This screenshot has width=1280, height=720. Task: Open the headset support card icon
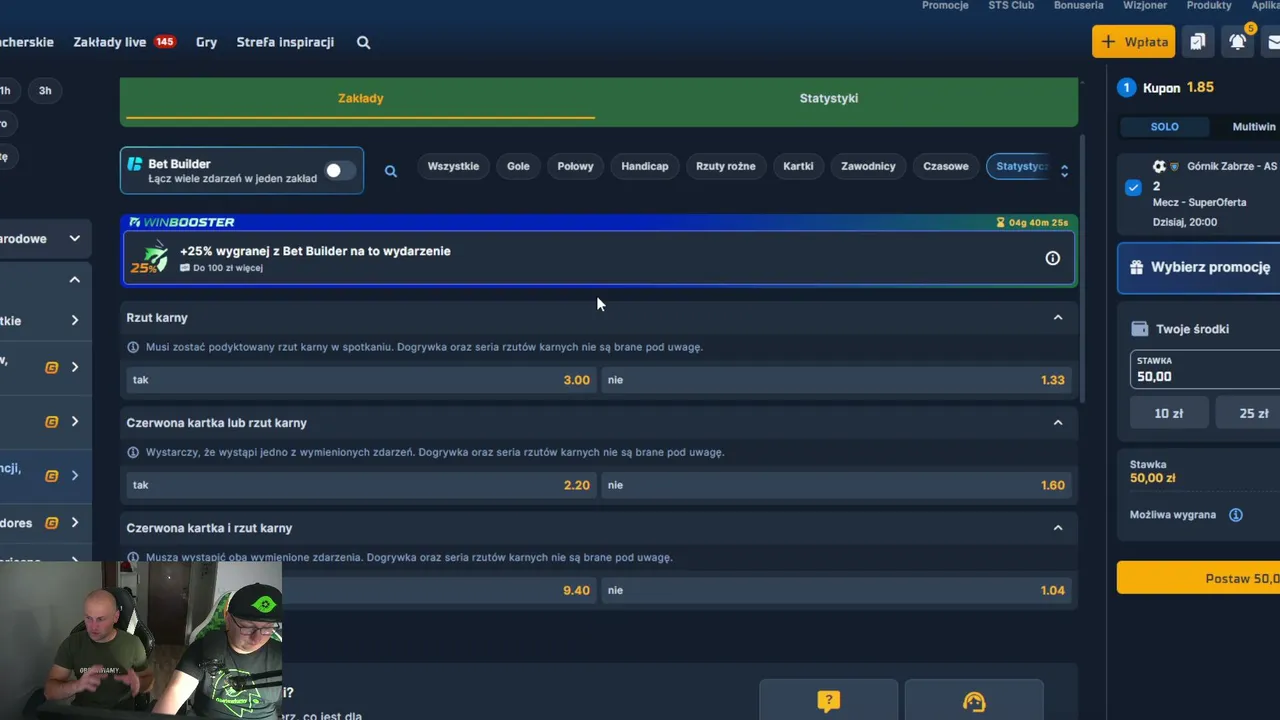tap(974, 702)
